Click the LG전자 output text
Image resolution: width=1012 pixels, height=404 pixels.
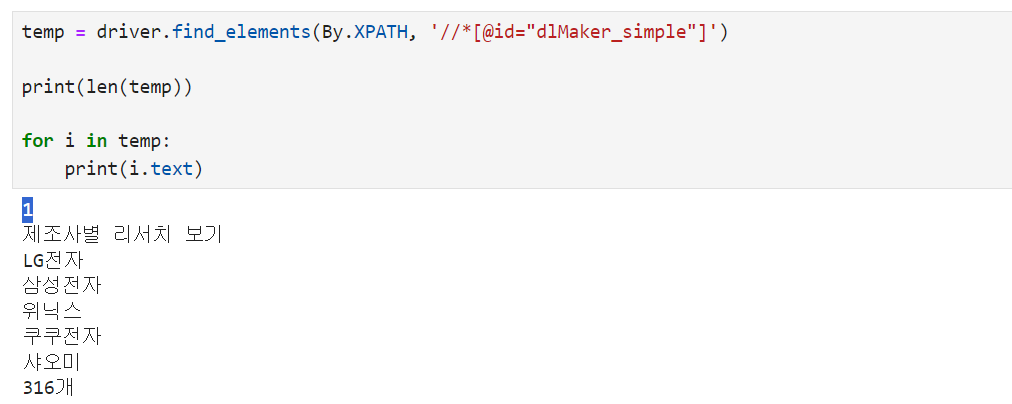[53, 260]
